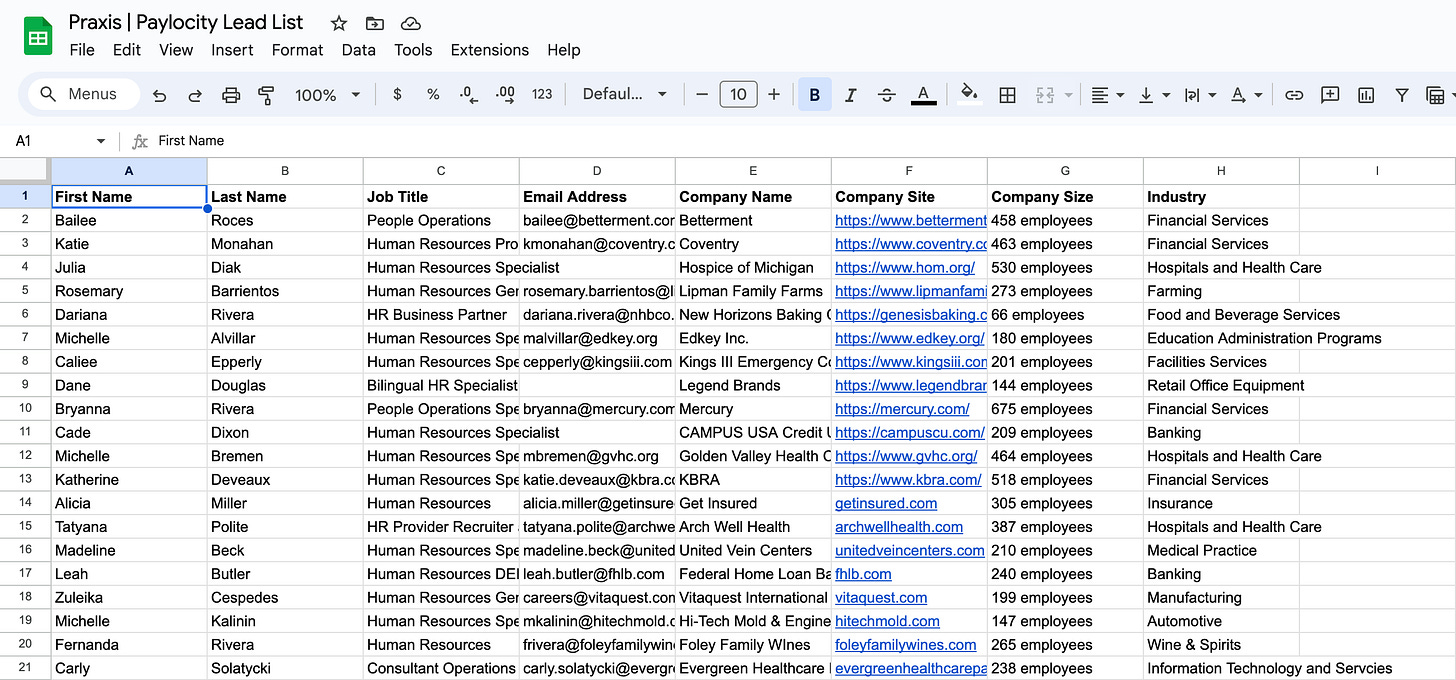The height and width of the screenshot is (680, 1456).
Task: Click the Insert link icon
Action: 1294,95
